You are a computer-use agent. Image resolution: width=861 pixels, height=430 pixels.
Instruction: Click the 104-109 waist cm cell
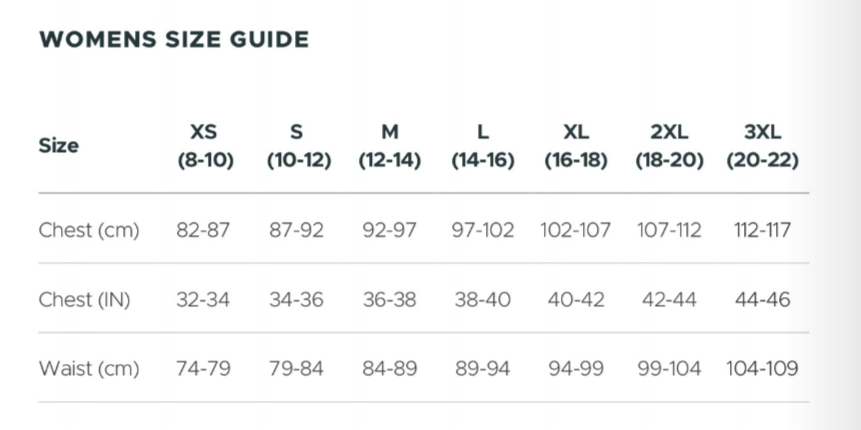tap(762, 368)
